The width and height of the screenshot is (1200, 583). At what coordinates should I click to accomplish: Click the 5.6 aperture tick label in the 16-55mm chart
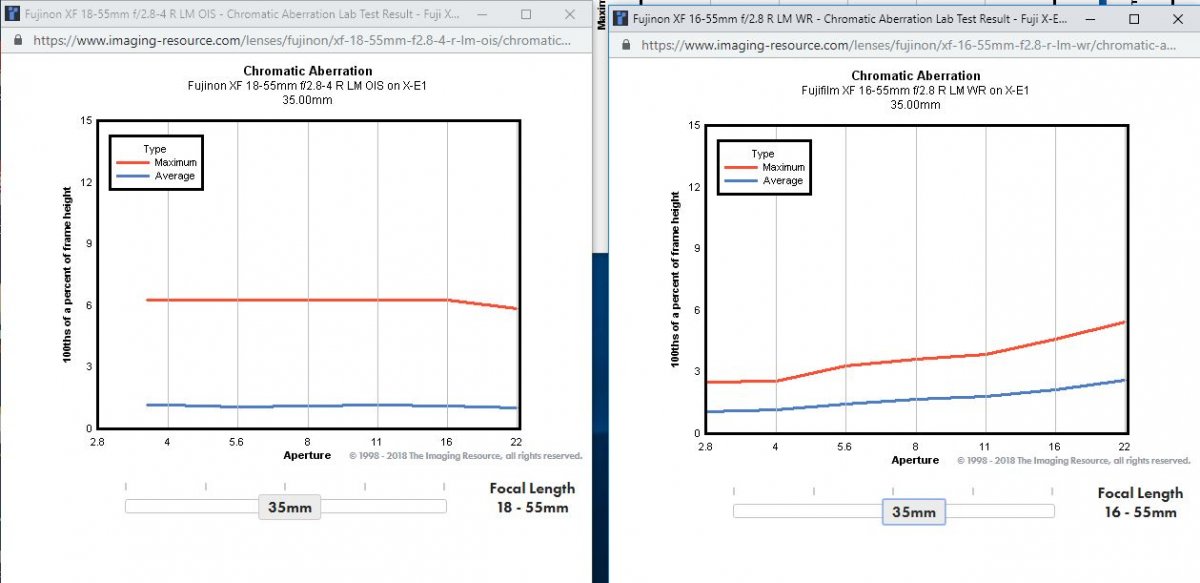point(845,447)
